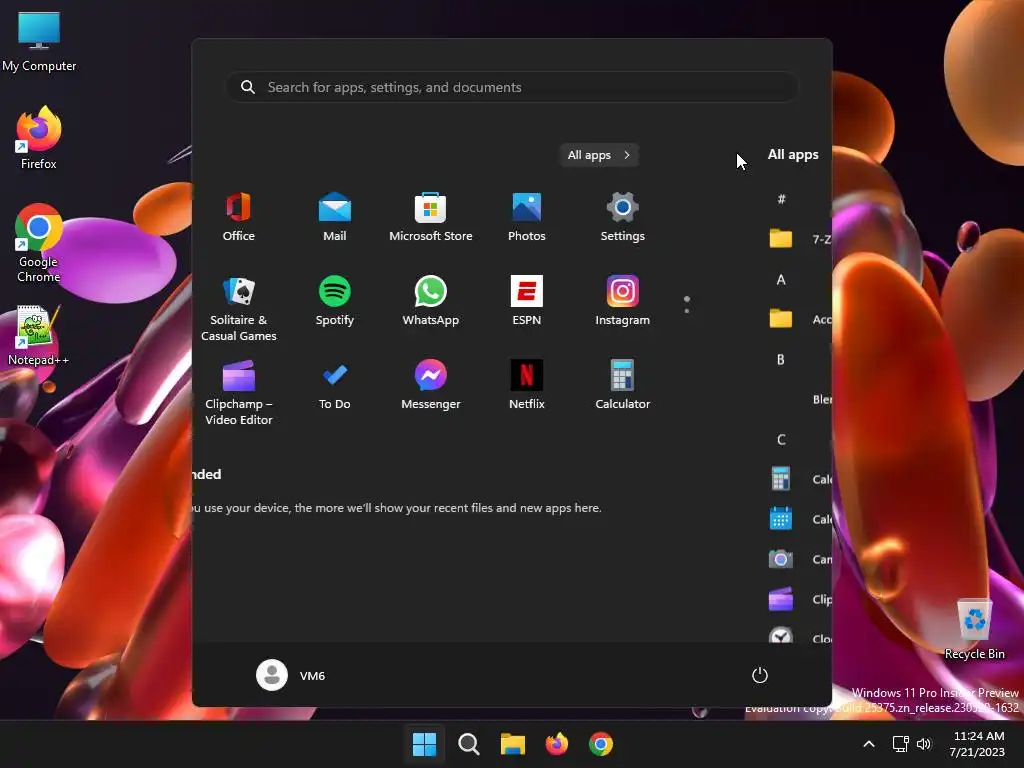Open the volume tray icon

pos(923,744)
